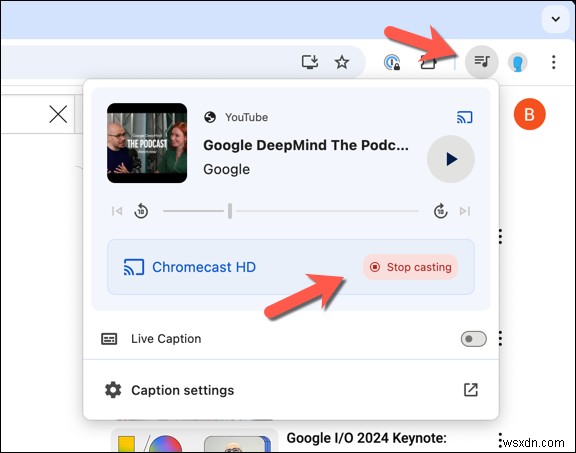Viewport: 576px width, 453px height.
Task: Open the orange B account avatar
Action: [x=529, y=114]
